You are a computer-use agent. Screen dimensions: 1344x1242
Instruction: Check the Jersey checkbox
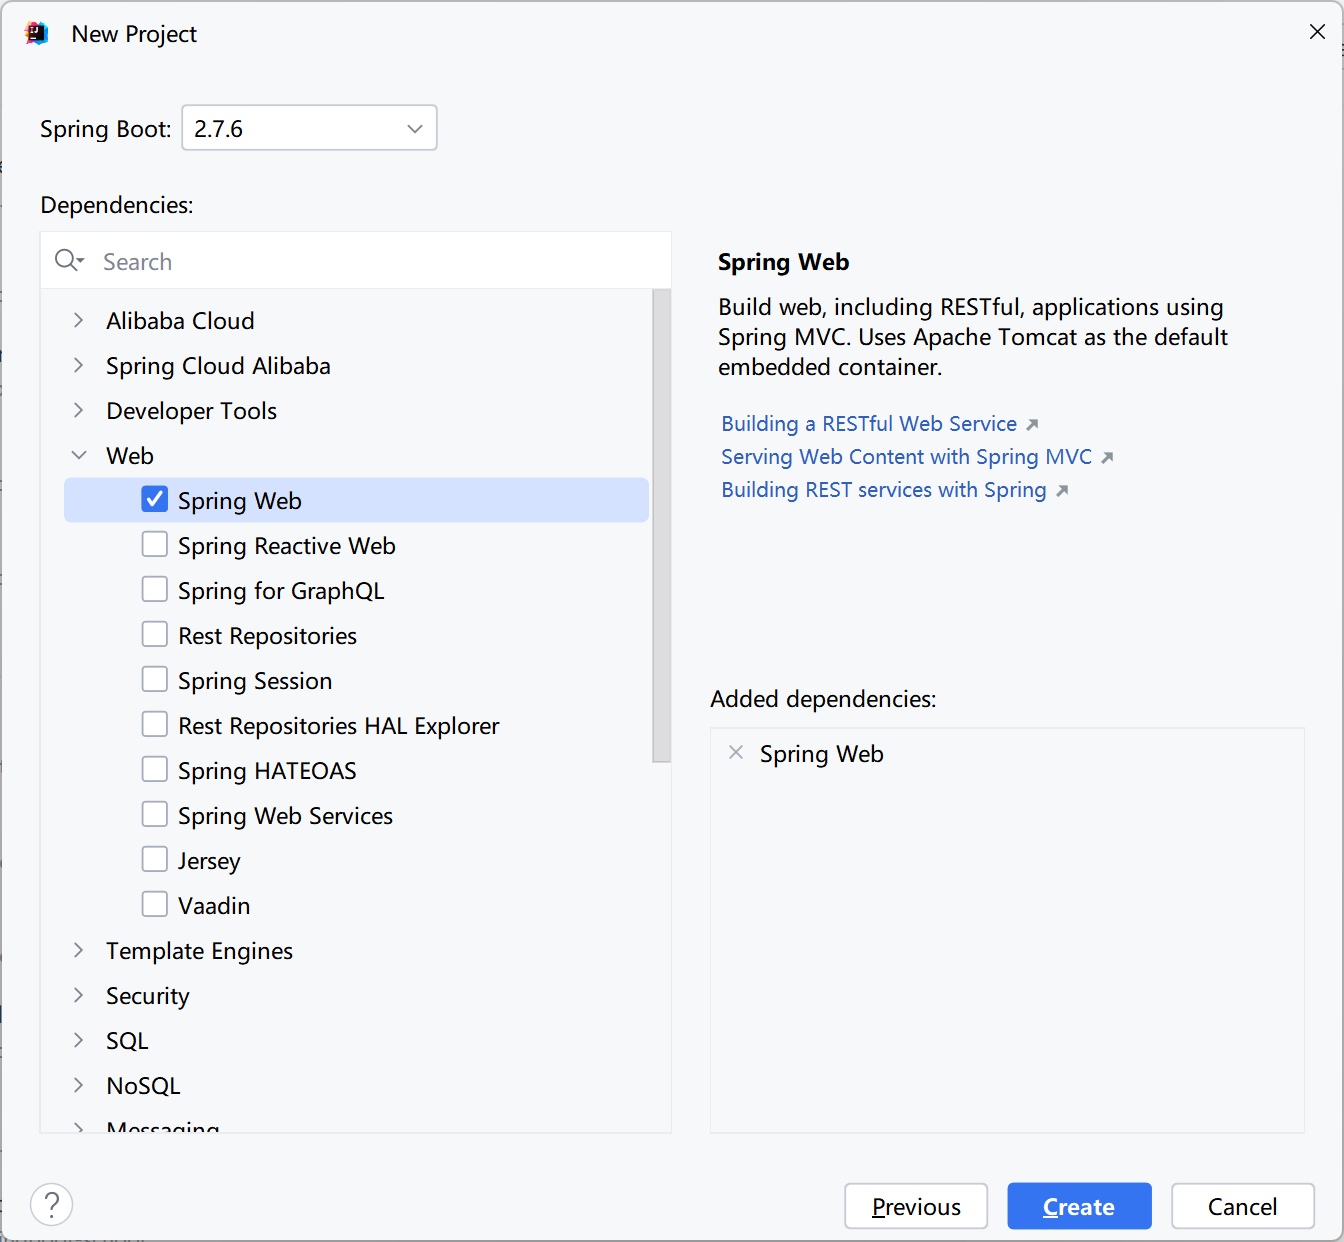(155, 859)
